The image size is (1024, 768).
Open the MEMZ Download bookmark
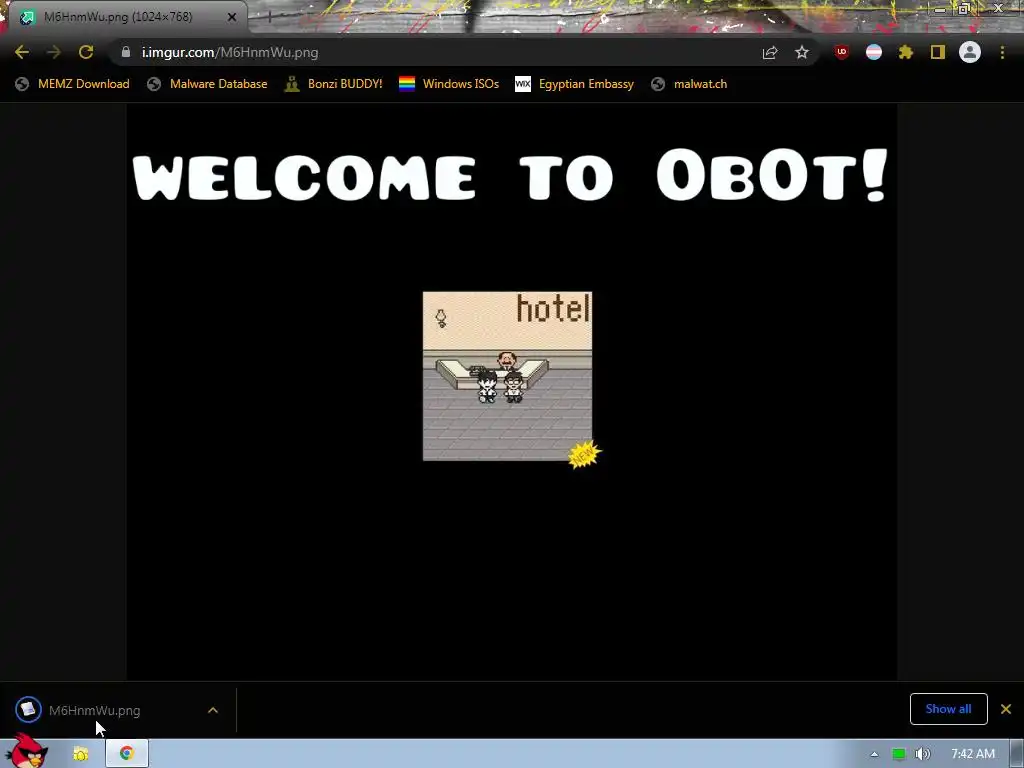[72, 84]
